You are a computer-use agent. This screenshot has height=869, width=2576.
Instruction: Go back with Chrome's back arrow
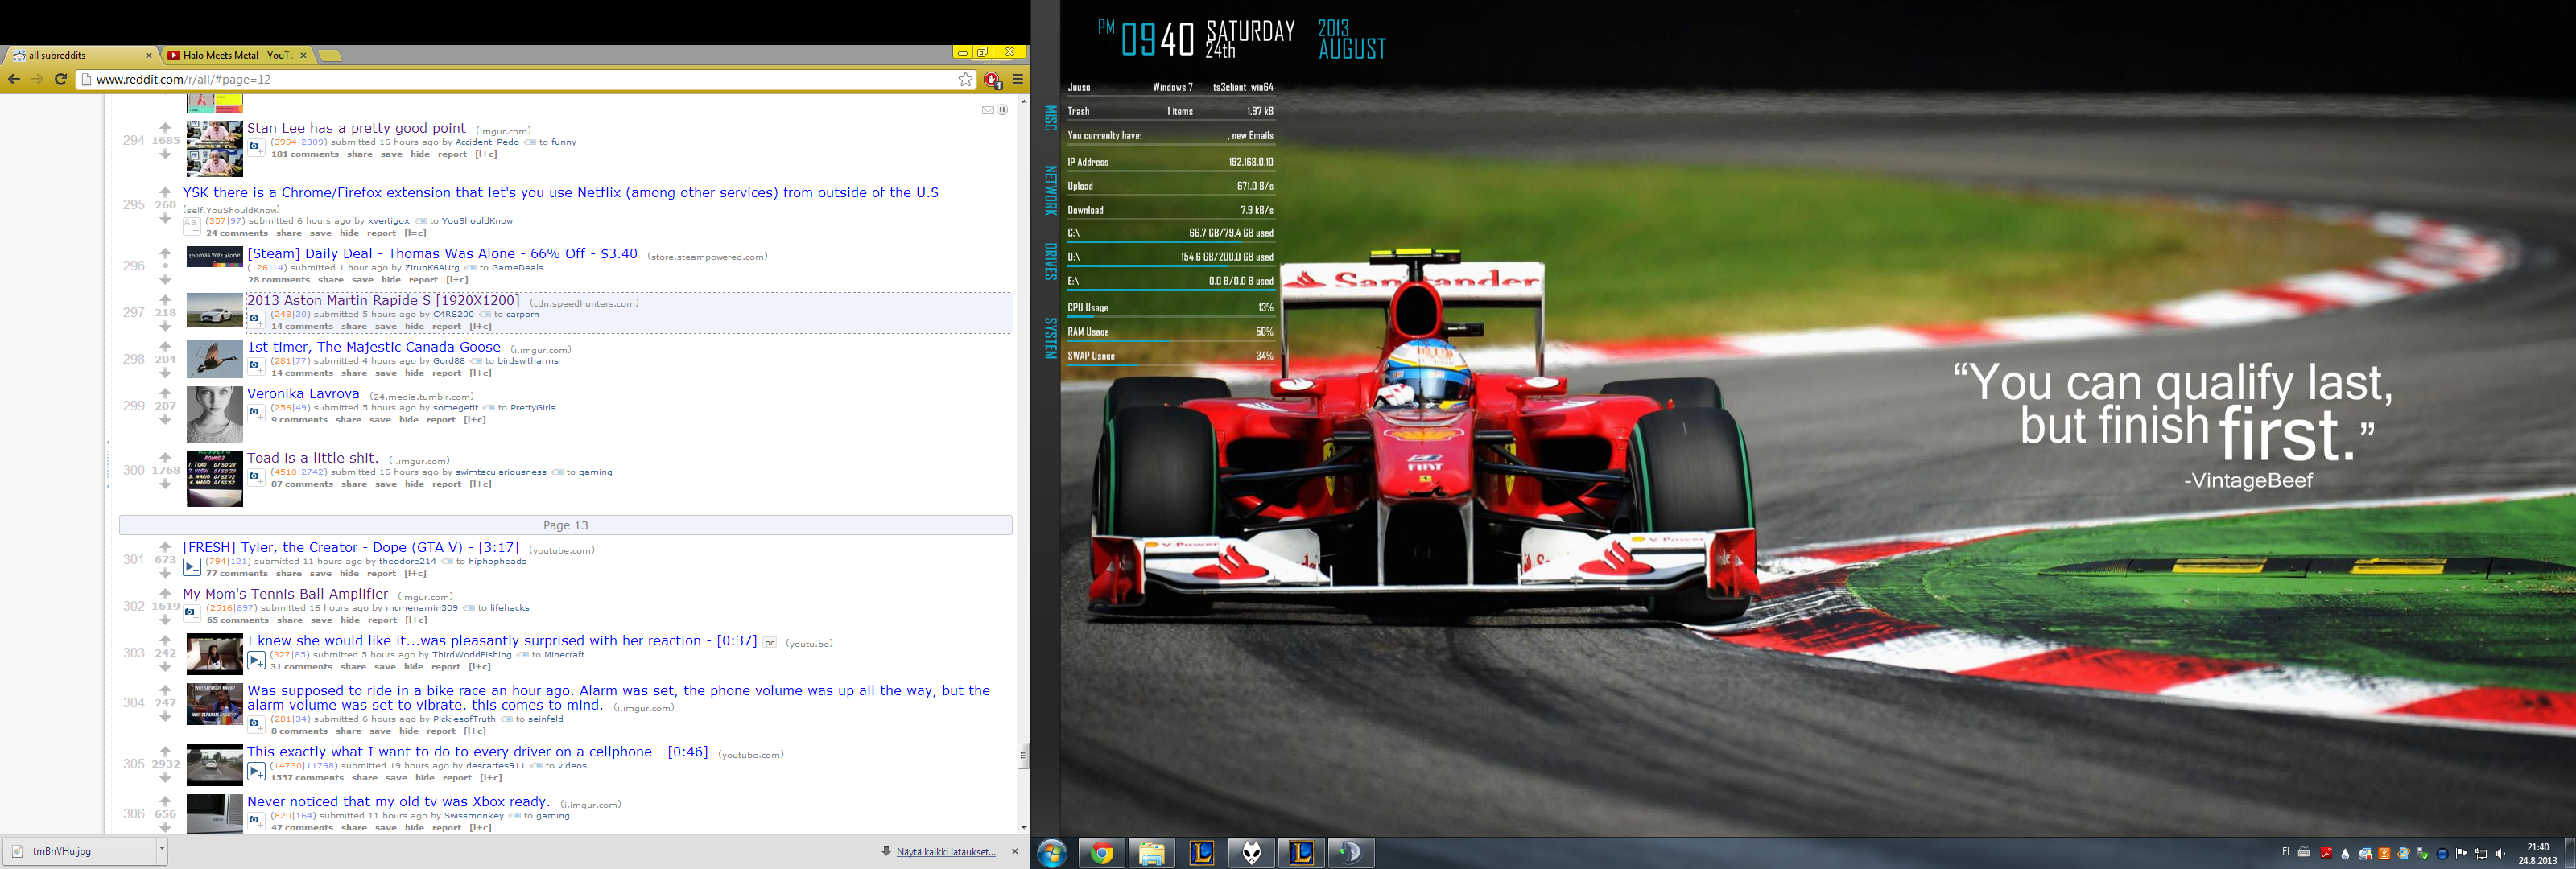[x=14, y=79]
